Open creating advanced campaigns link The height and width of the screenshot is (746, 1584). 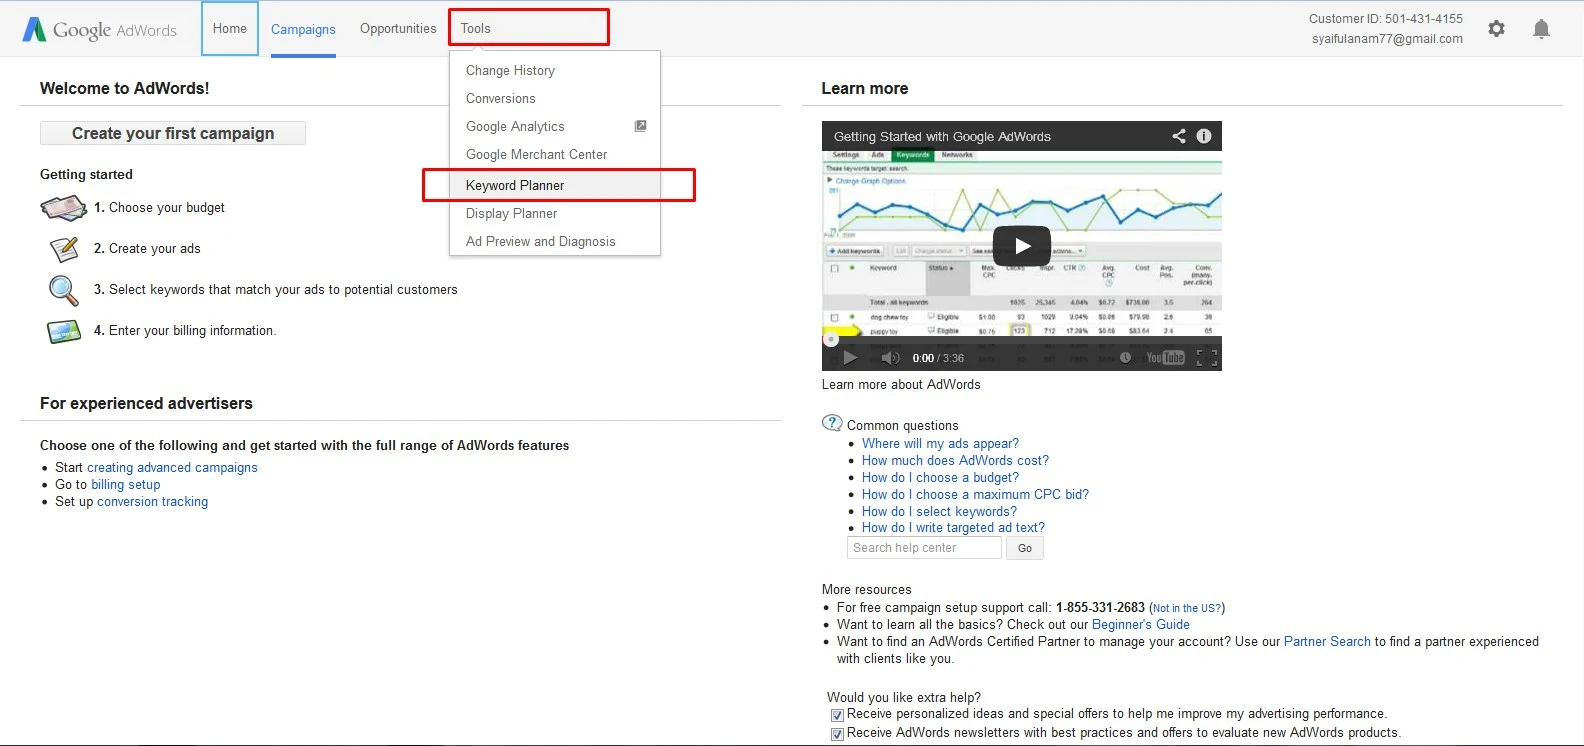click(172, 467)
